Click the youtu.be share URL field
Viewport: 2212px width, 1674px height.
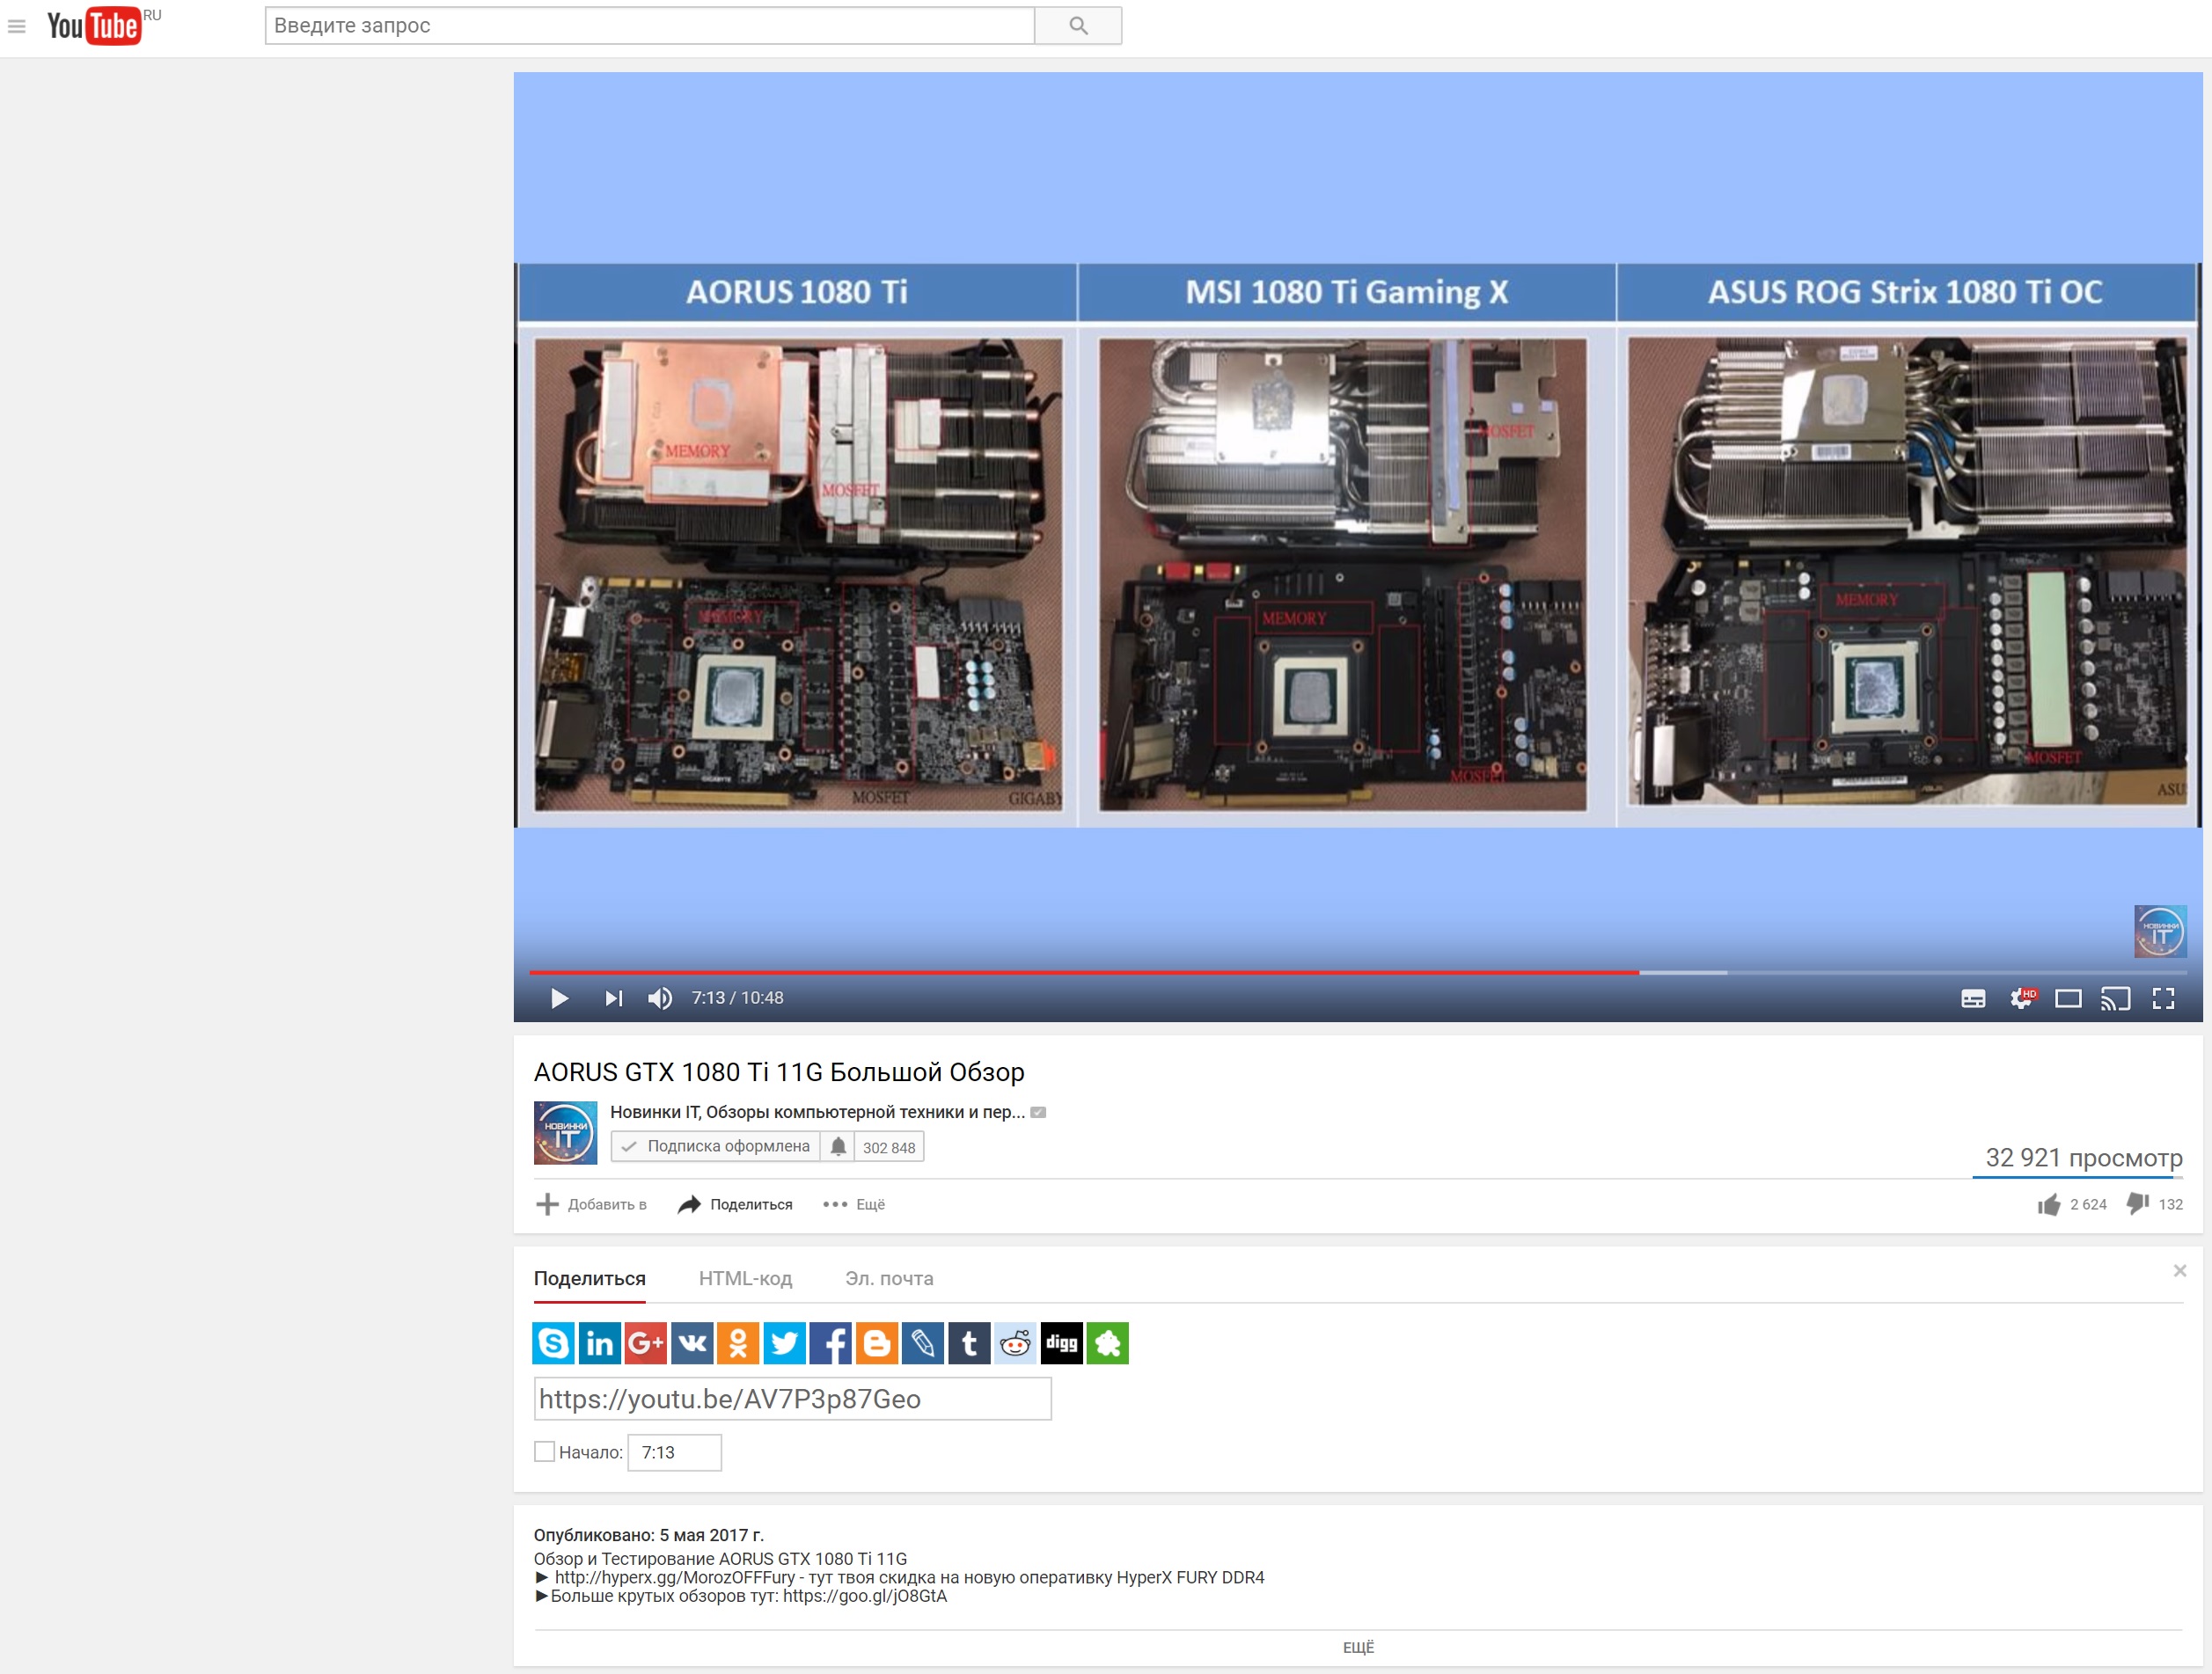(x=792, y=1398)
